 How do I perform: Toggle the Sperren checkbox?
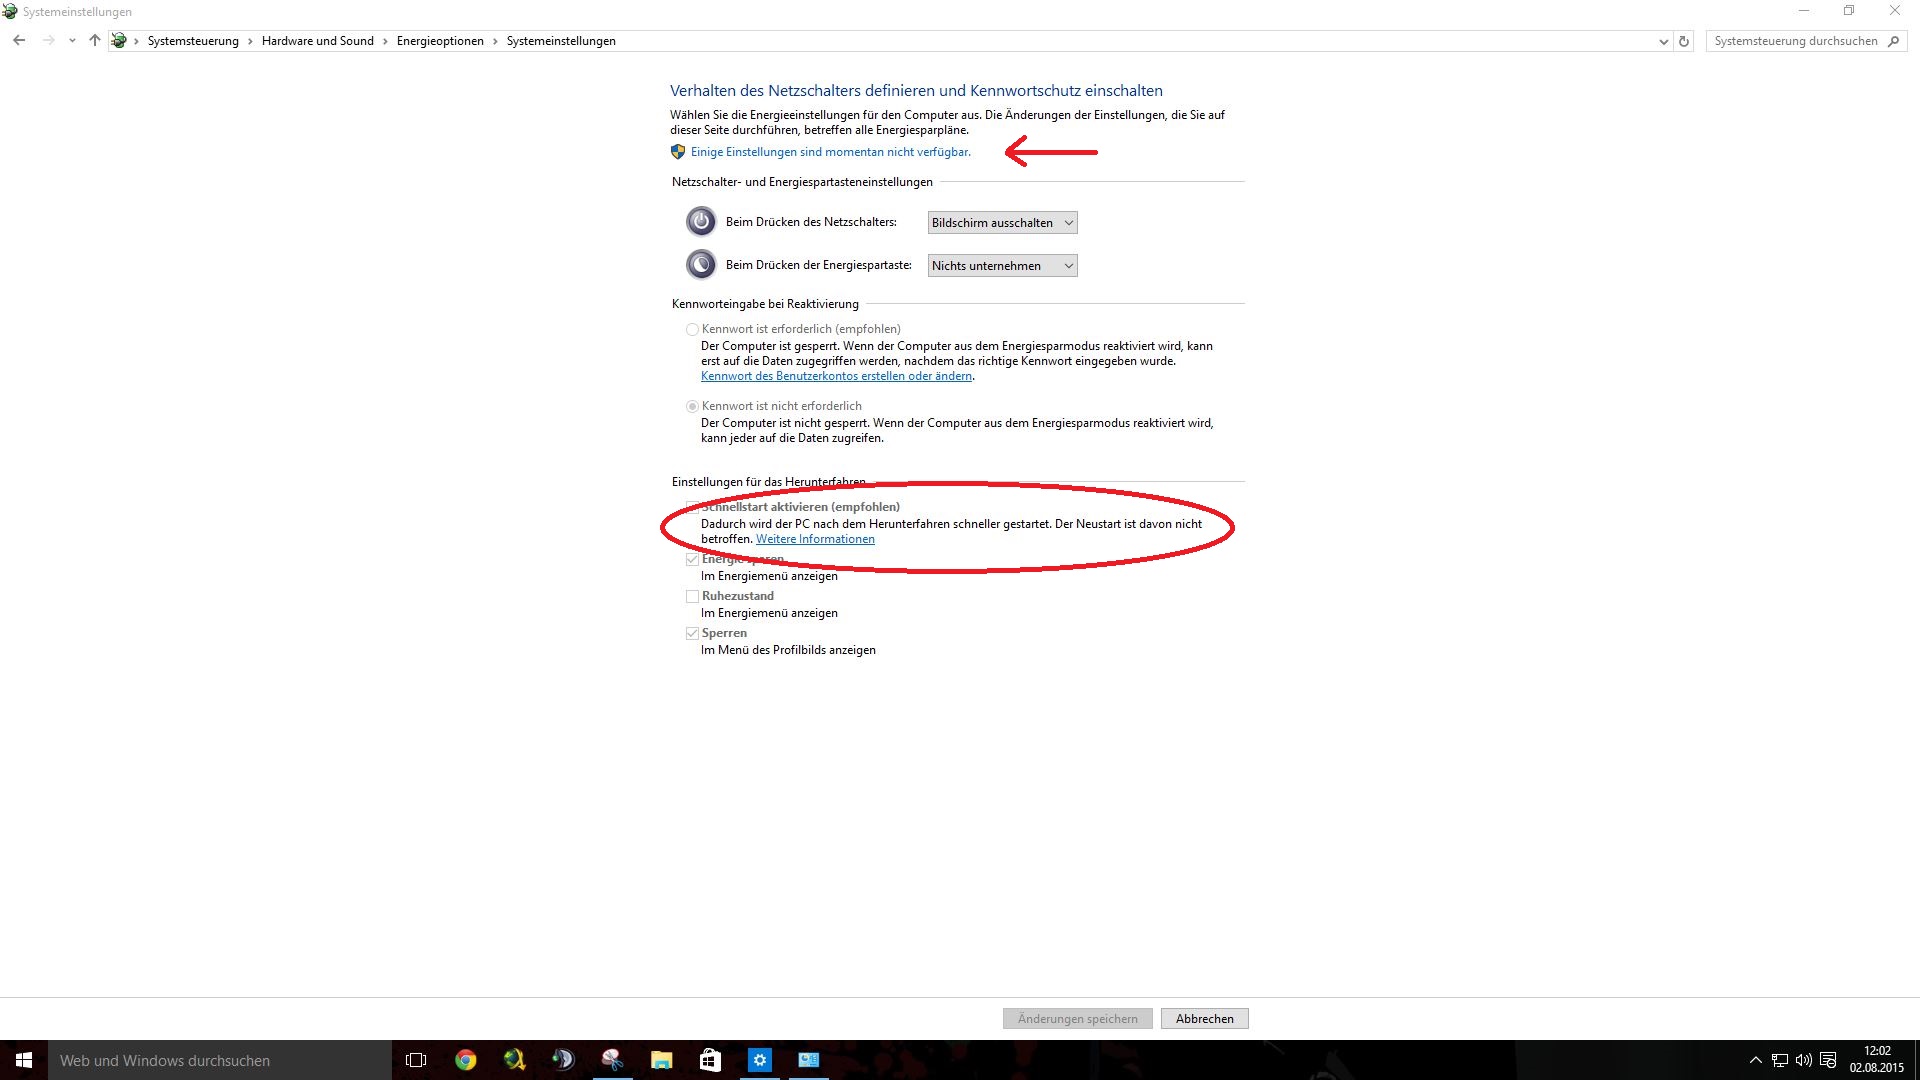pyautogui.click(x=692, y=633)
